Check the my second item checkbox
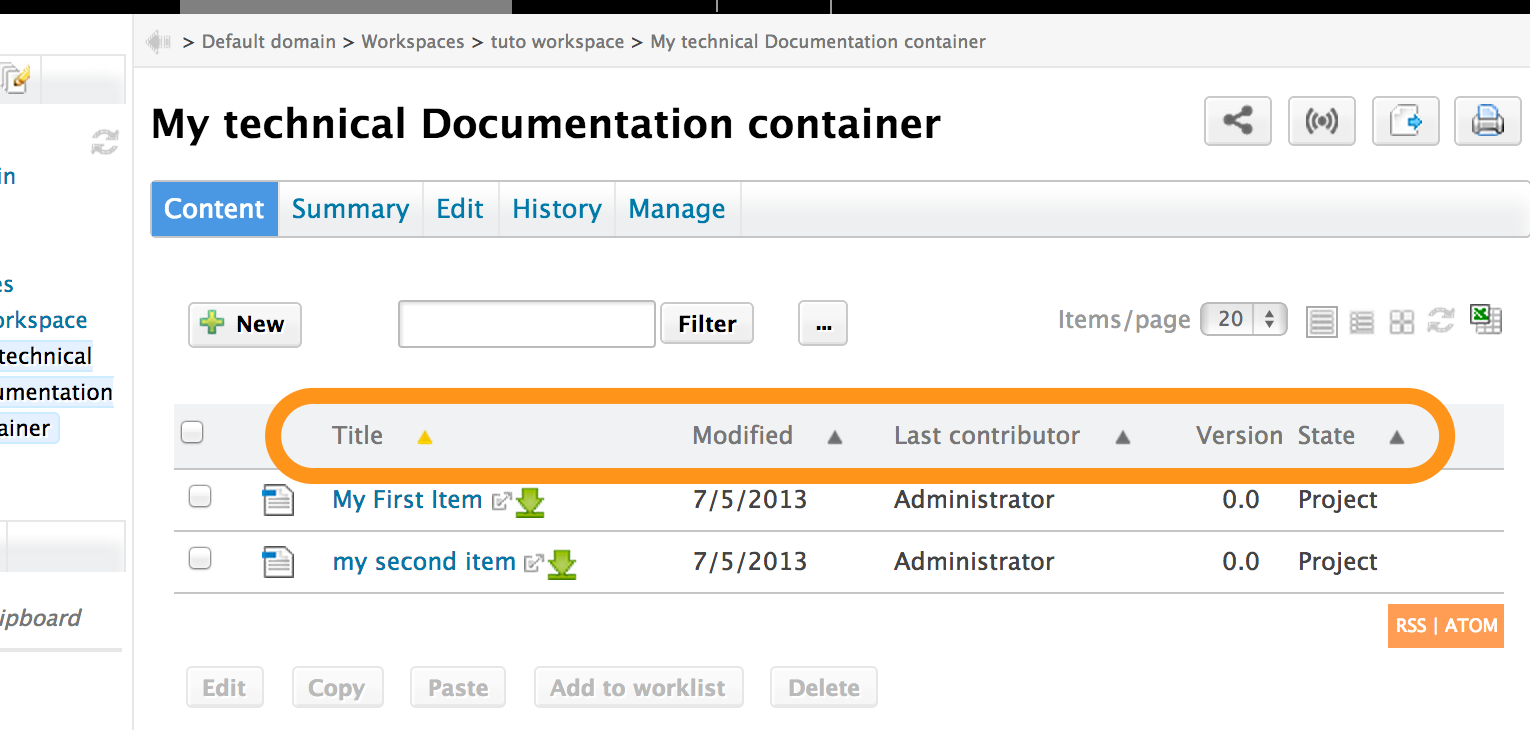Viewport: 1530px width, 730px height. click(200, 559)
